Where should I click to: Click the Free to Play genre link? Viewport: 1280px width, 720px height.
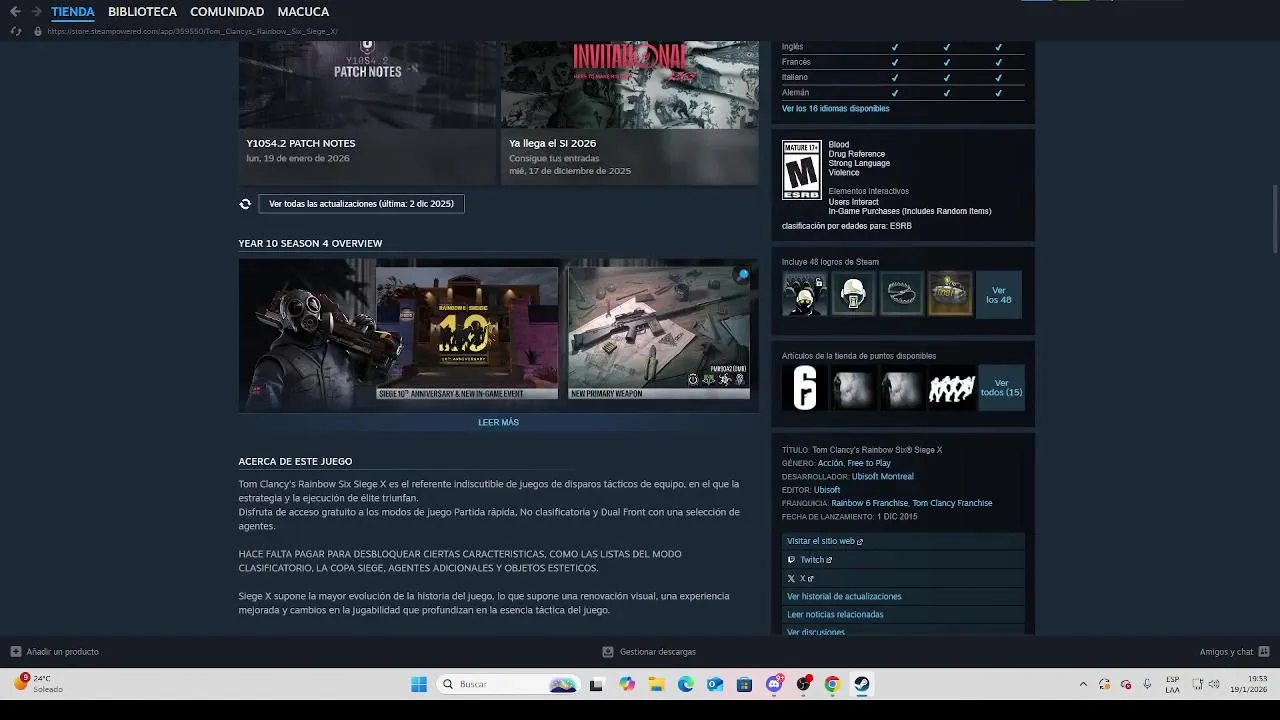(869, 463)
